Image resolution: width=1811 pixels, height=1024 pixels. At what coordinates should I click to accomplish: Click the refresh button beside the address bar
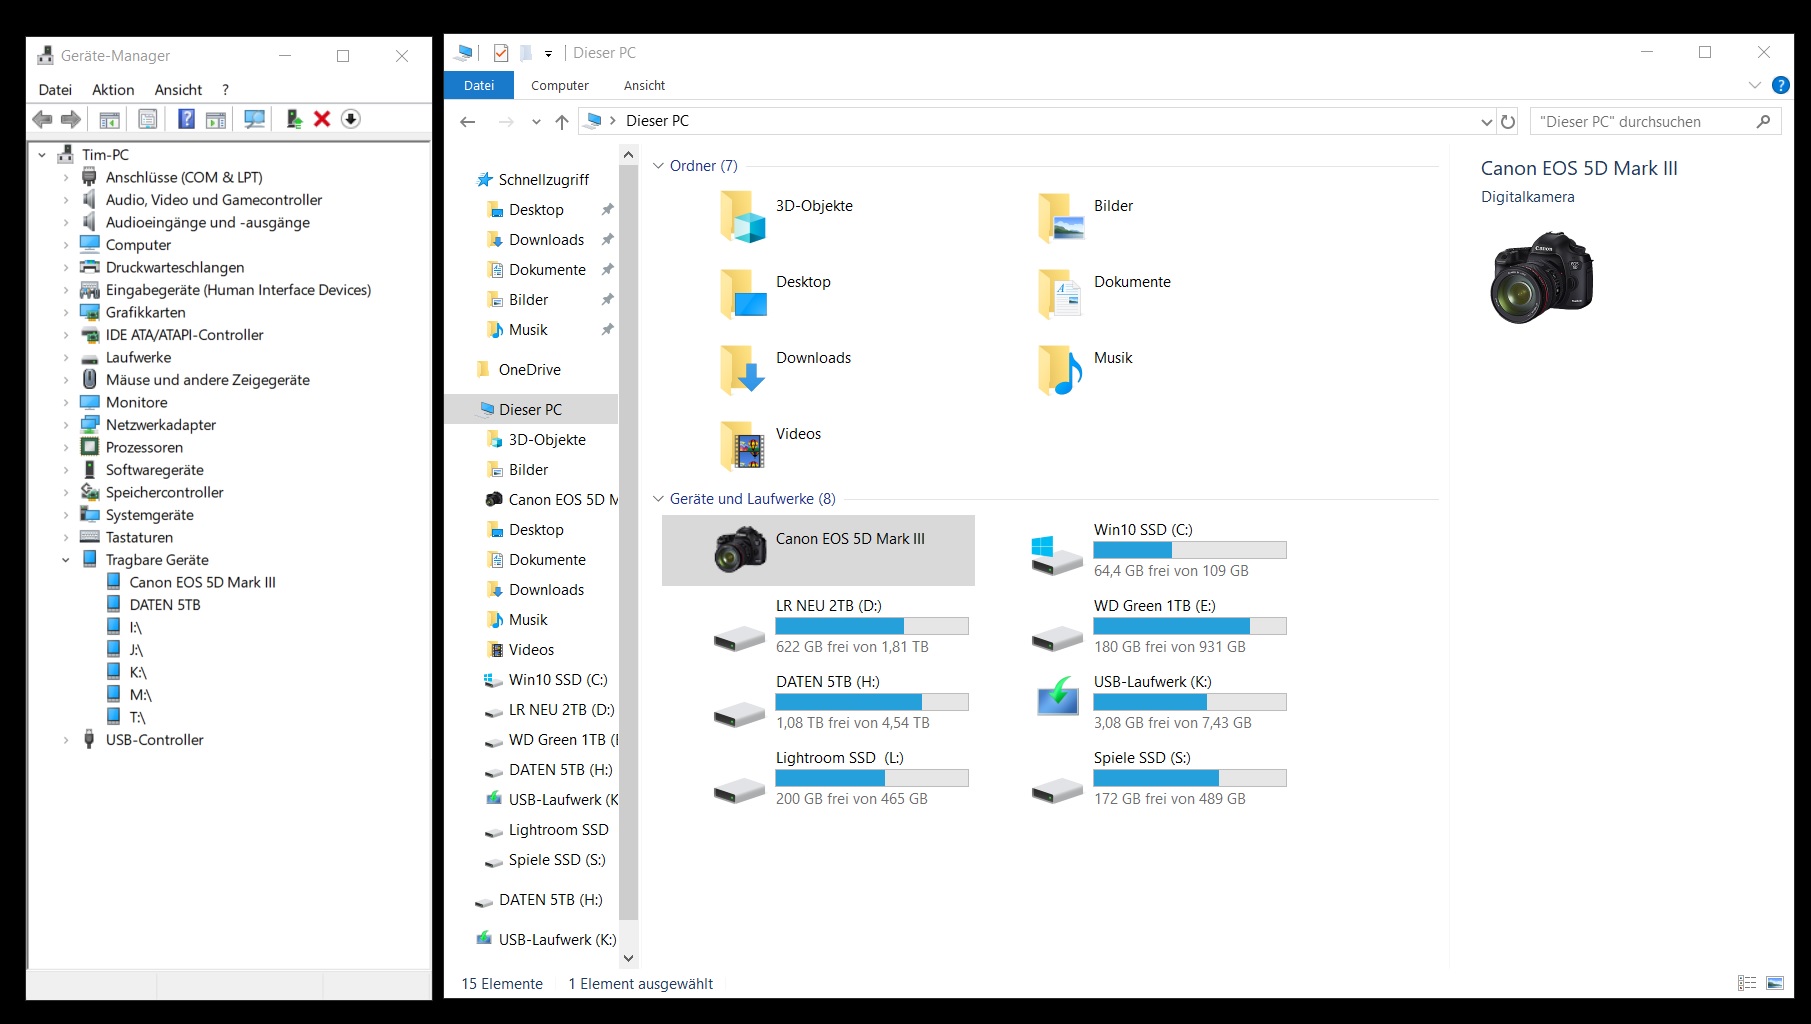click(x=1508, y=121)
